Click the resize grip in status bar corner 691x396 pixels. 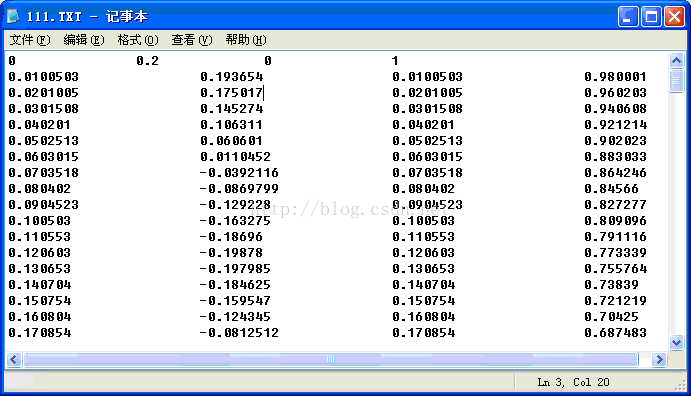coord(681,385)
